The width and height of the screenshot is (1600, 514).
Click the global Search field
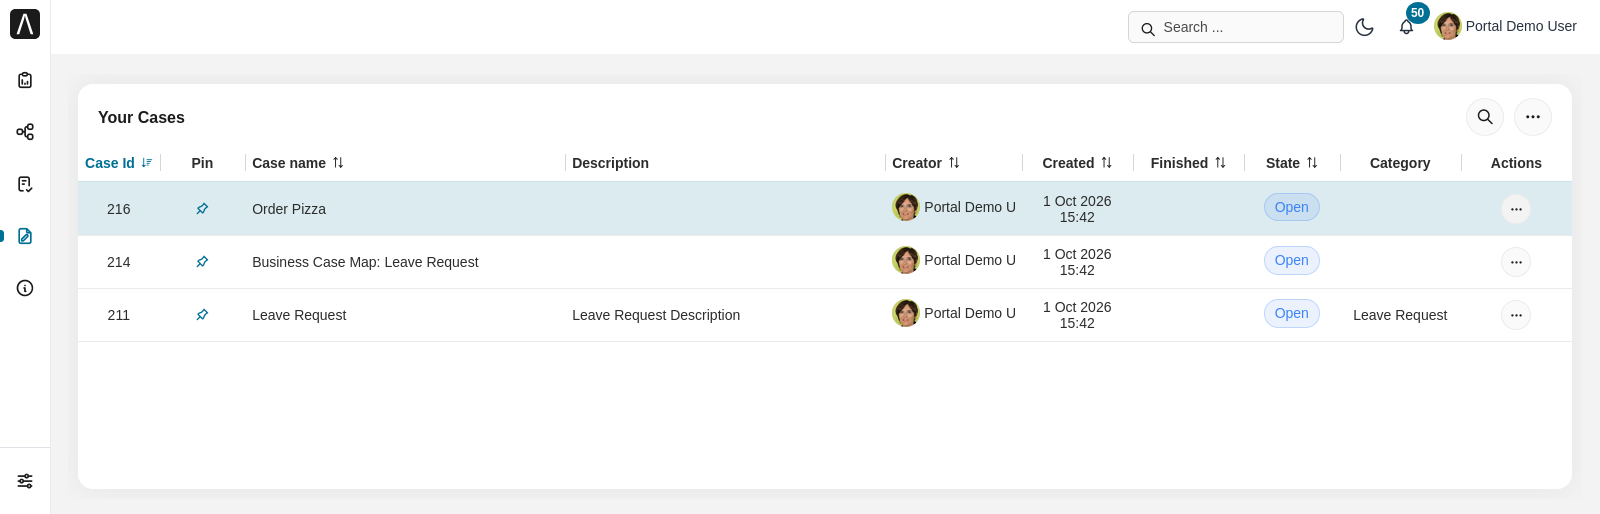(x=1235, y=27)
